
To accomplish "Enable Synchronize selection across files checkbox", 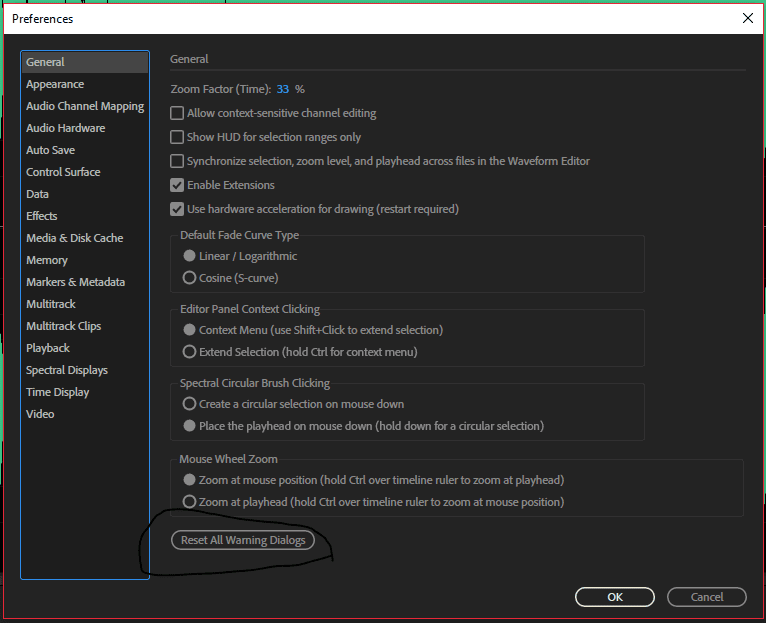I will pyautogui.click(x=177, y=161).
